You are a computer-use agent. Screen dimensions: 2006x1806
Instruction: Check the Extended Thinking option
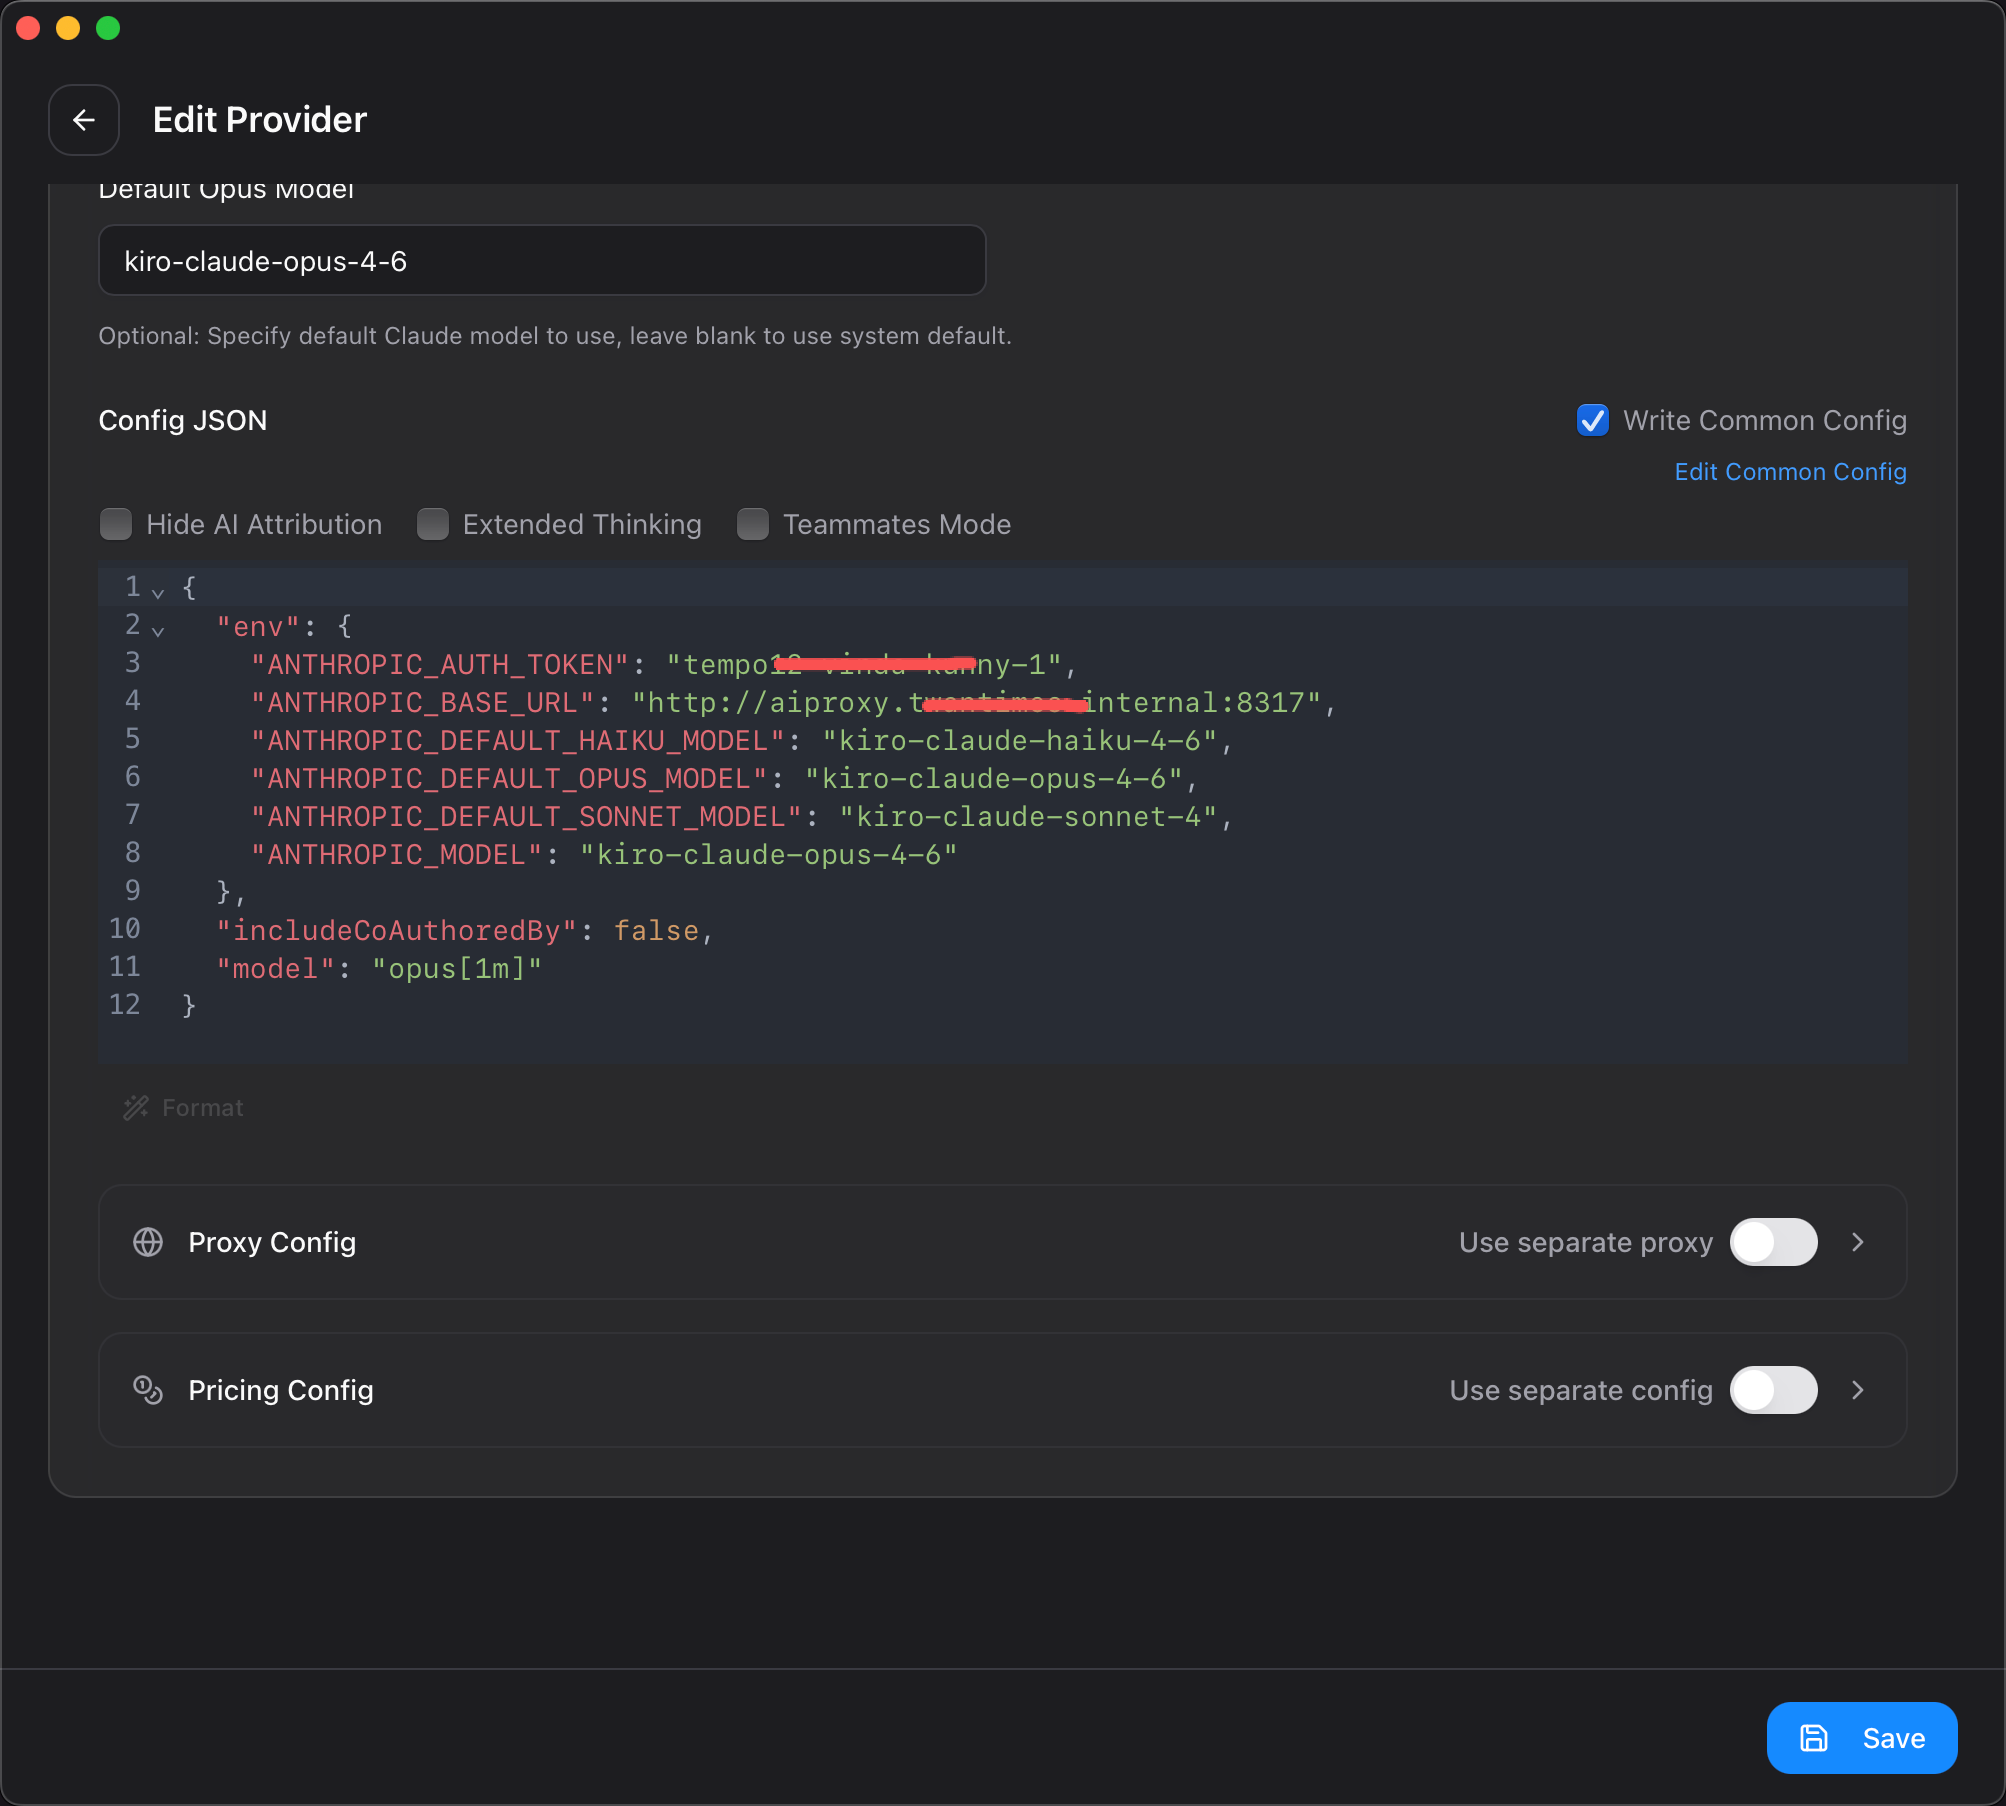(x=433, y=524)
